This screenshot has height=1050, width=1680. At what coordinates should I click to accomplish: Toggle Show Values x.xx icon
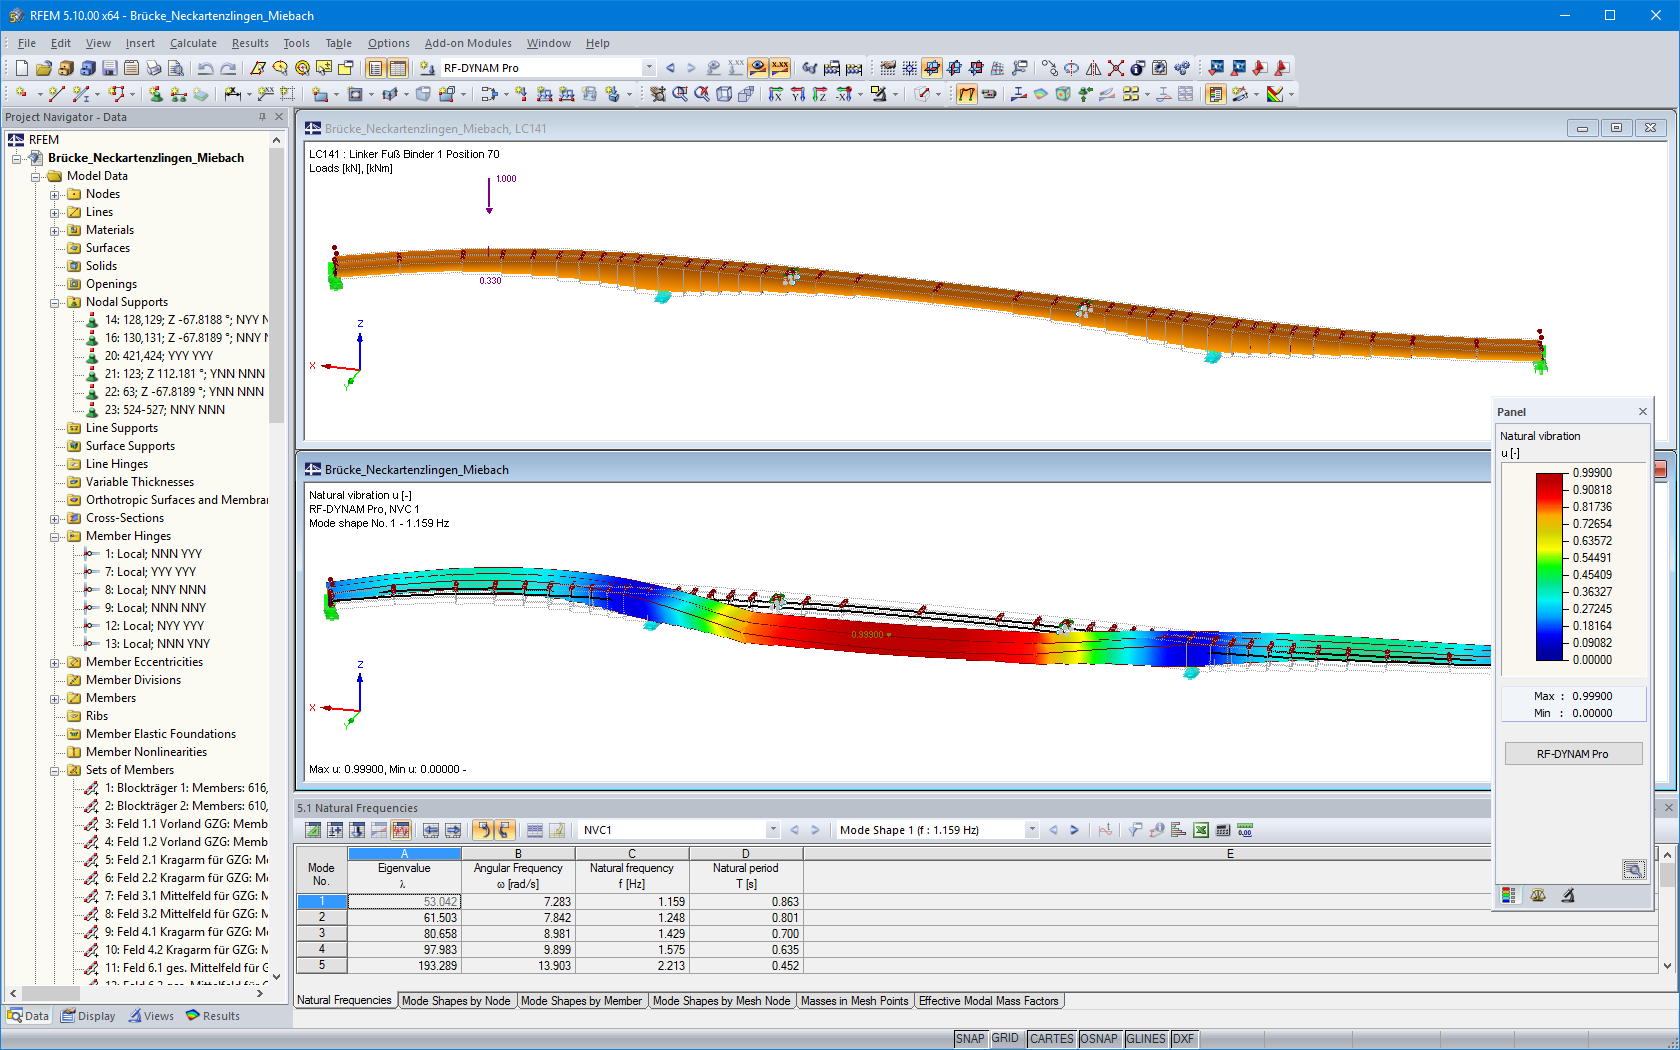780,68
